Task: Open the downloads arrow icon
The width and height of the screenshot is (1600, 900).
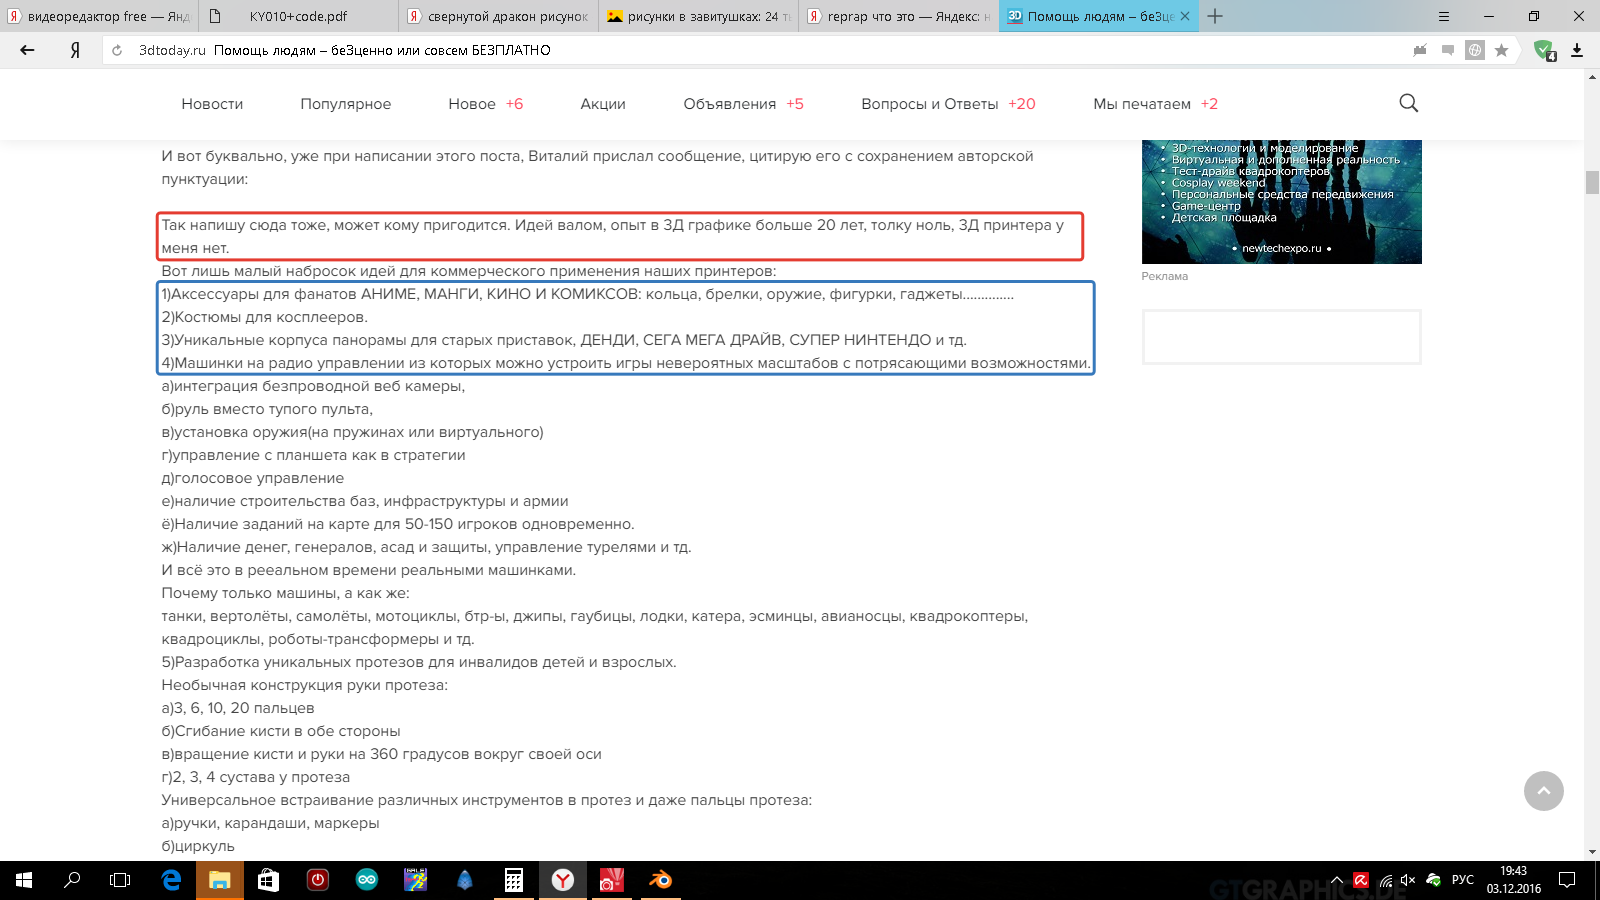Action: coord(1577,50)
